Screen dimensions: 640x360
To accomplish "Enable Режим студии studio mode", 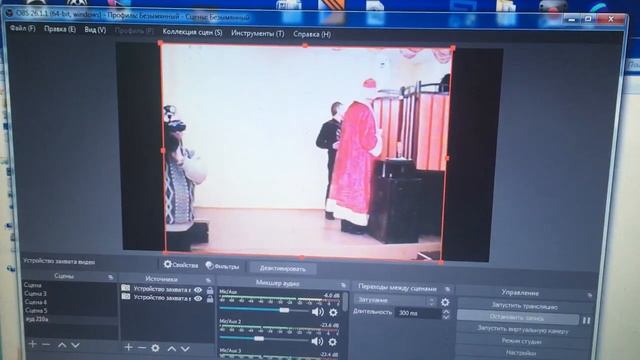I will [522, 341].
